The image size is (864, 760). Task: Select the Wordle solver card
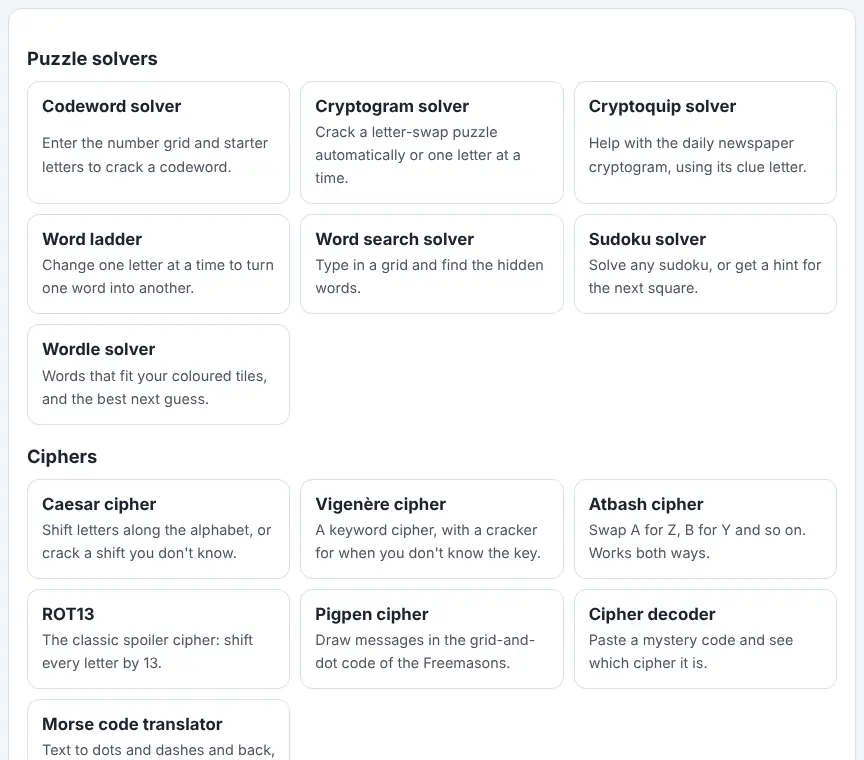point(158,374)
